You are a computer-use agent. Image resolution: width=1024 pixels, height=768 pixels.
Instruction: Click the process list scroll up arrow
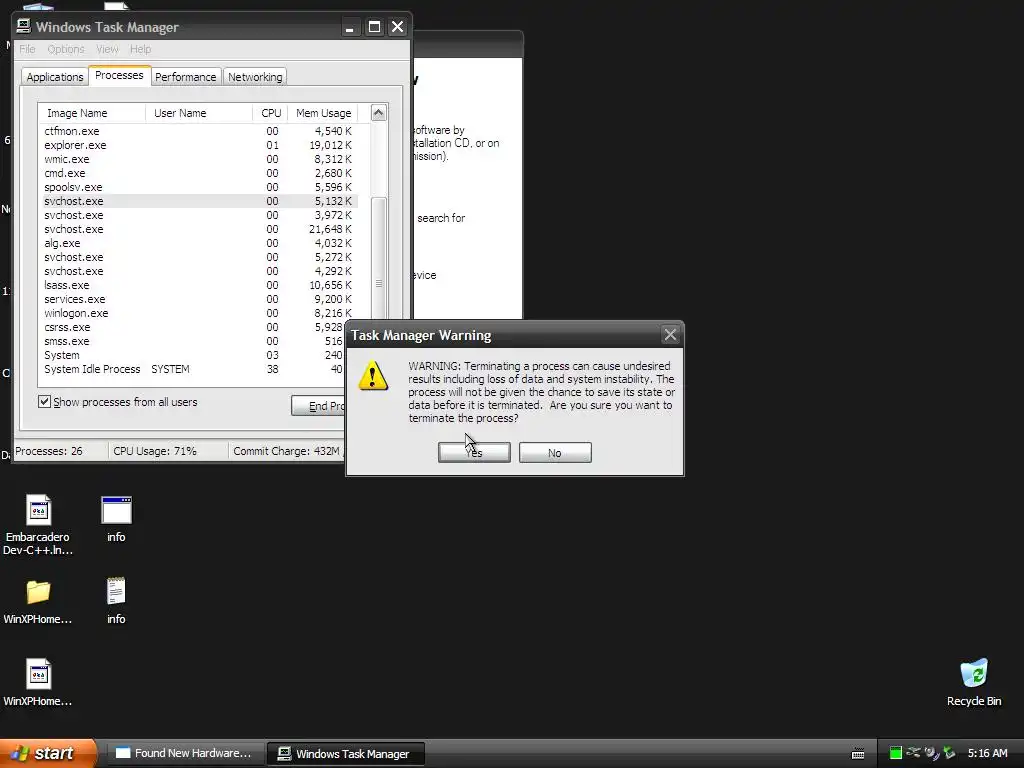coord(379,113)
